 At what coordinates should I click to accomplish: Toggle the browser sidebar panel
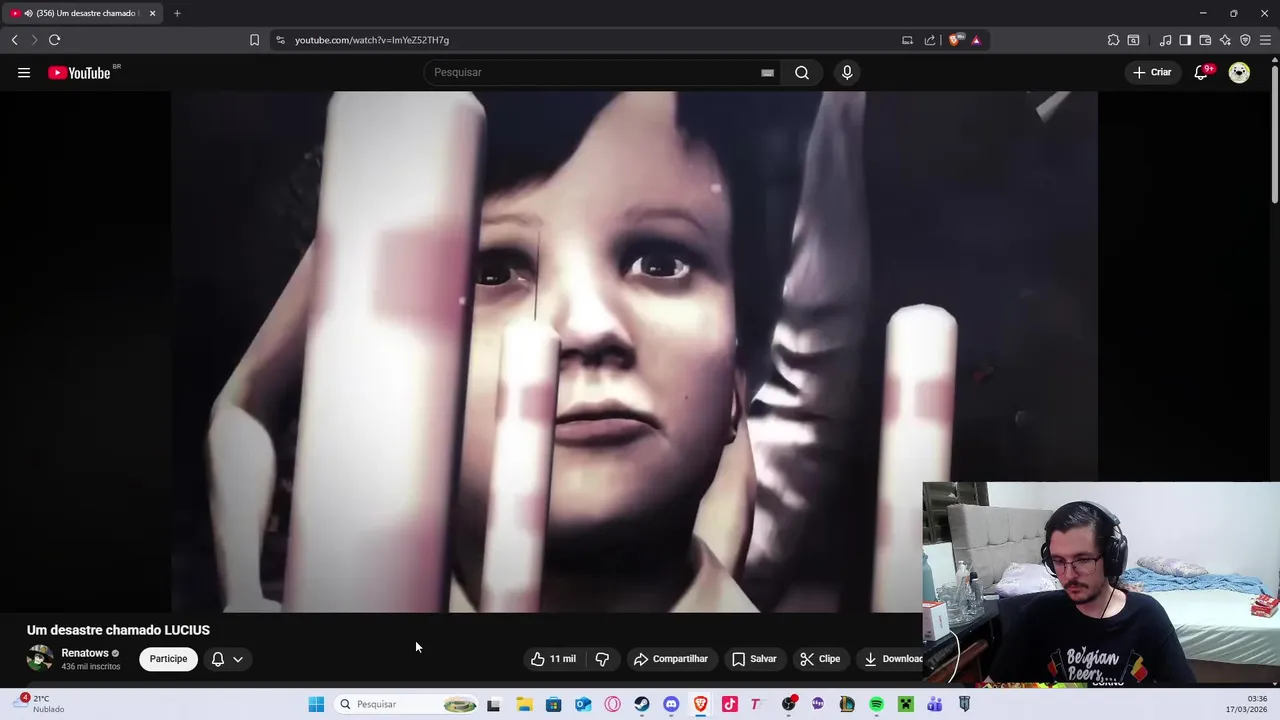(1185, 40)
